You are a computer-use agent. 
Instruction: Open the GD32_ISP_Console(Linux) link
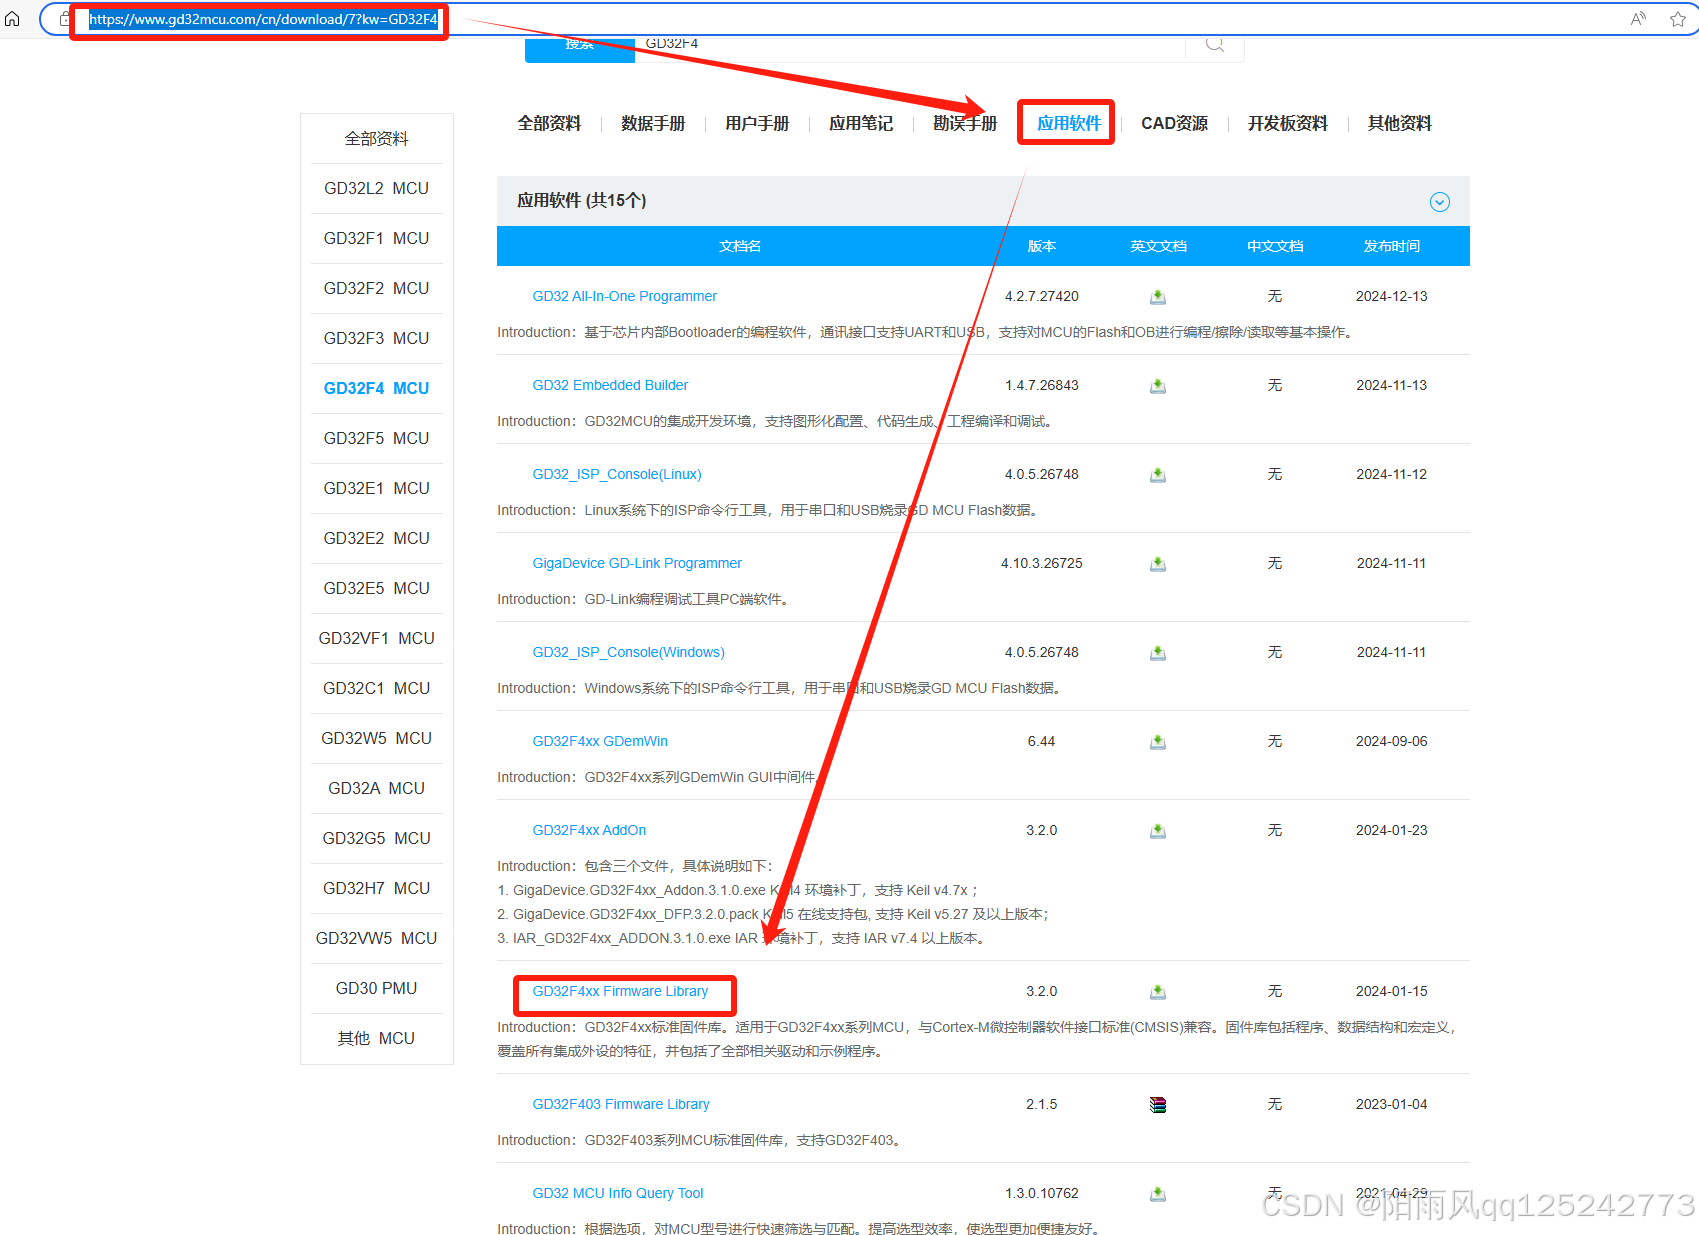click(x=617, y=474)
